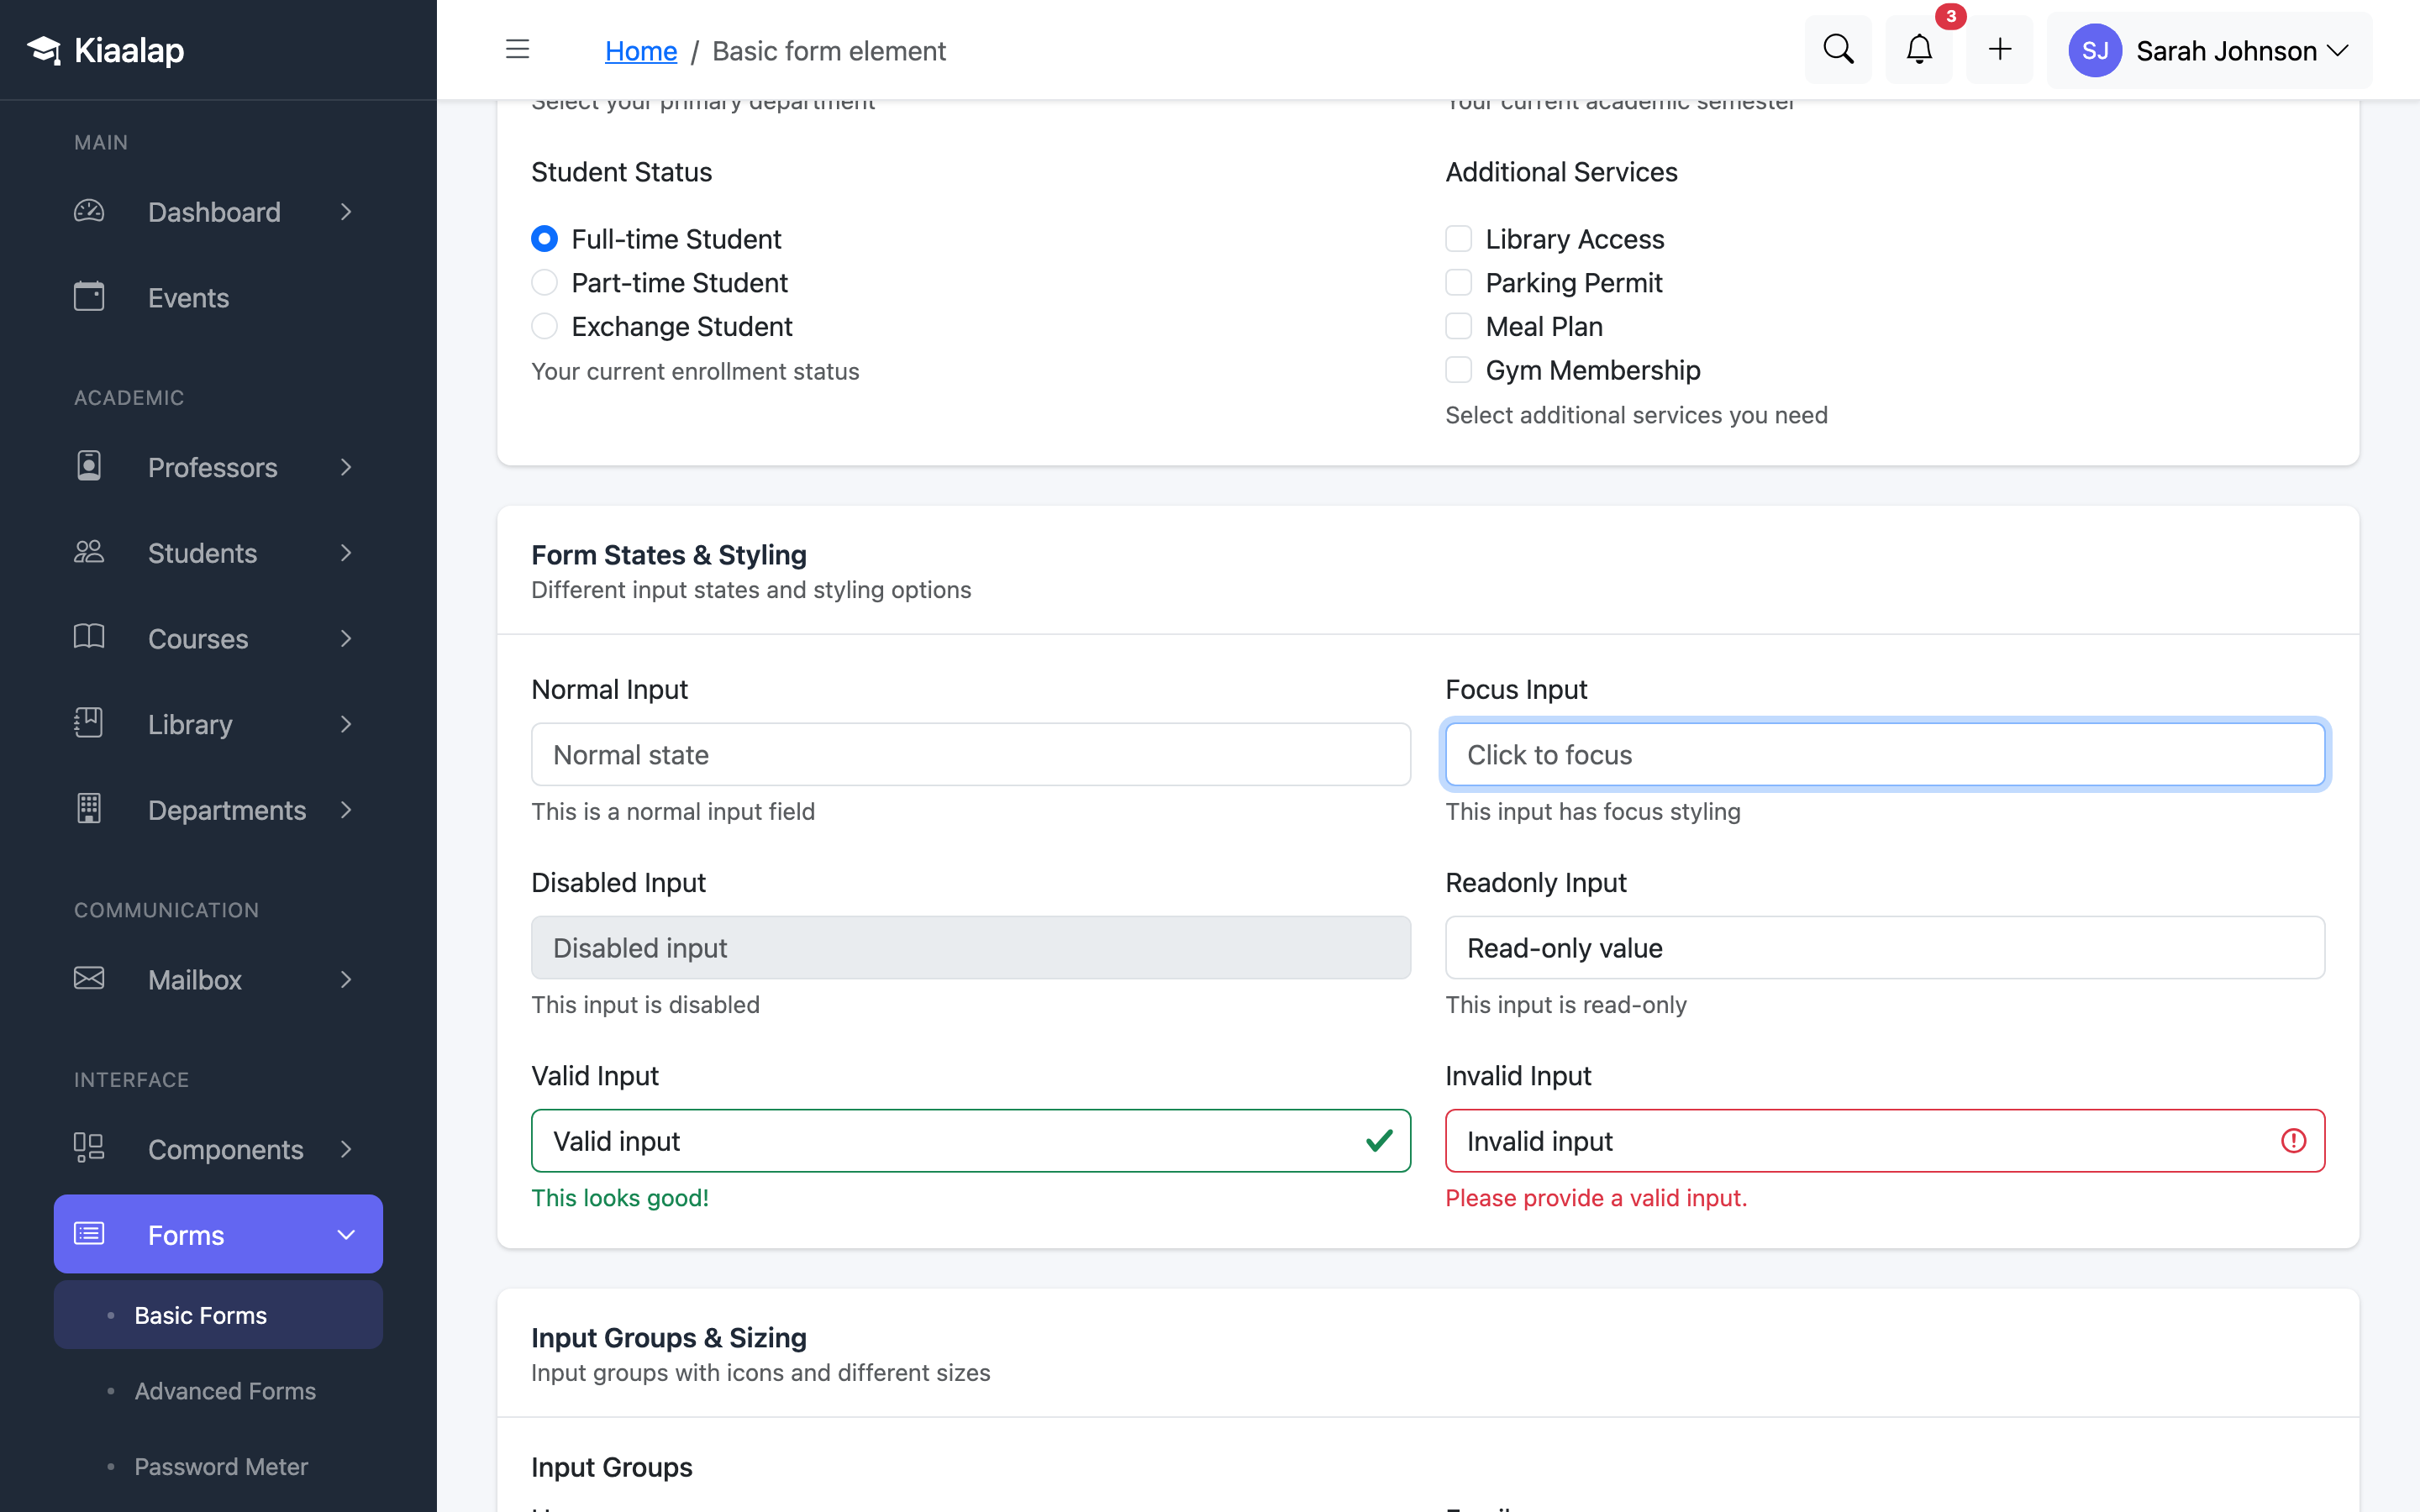Click the red notification count badge

pyautogui.click(x=1950, y=17)
